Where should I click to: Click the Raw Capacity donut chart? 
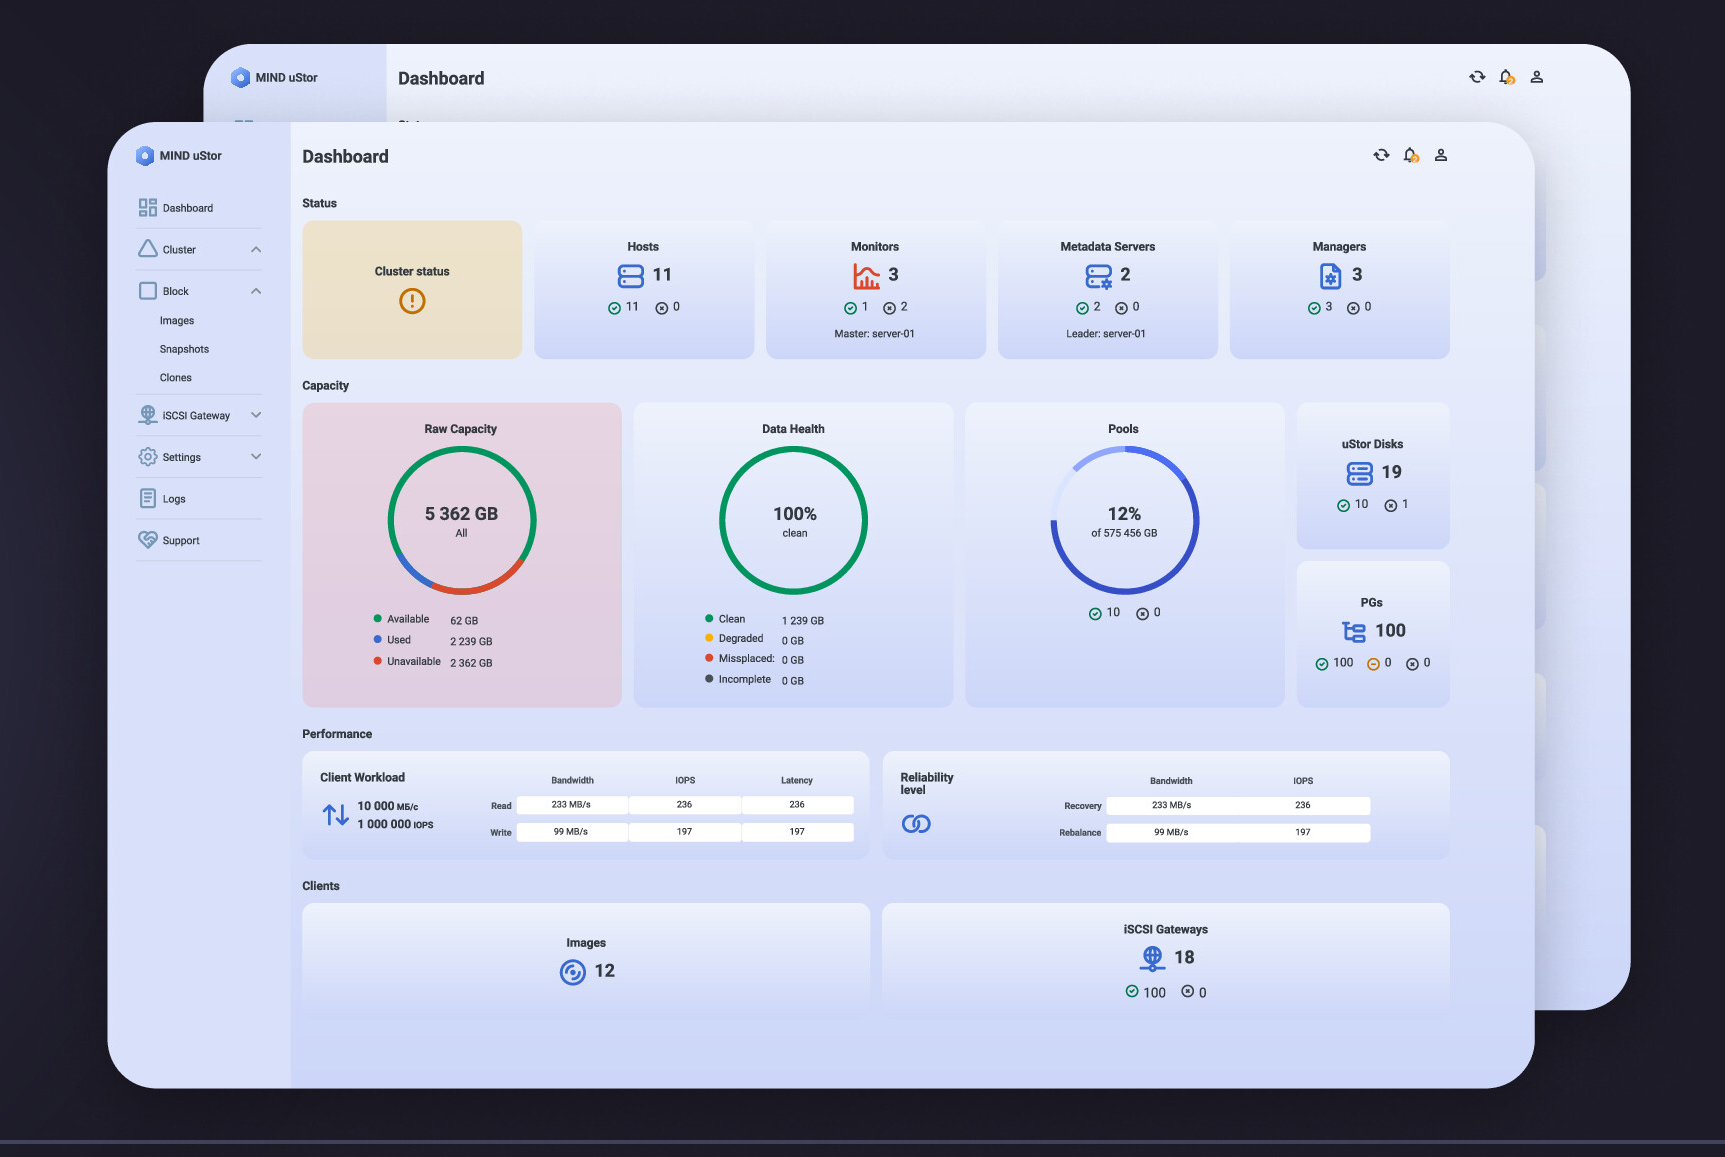point(462,520)
